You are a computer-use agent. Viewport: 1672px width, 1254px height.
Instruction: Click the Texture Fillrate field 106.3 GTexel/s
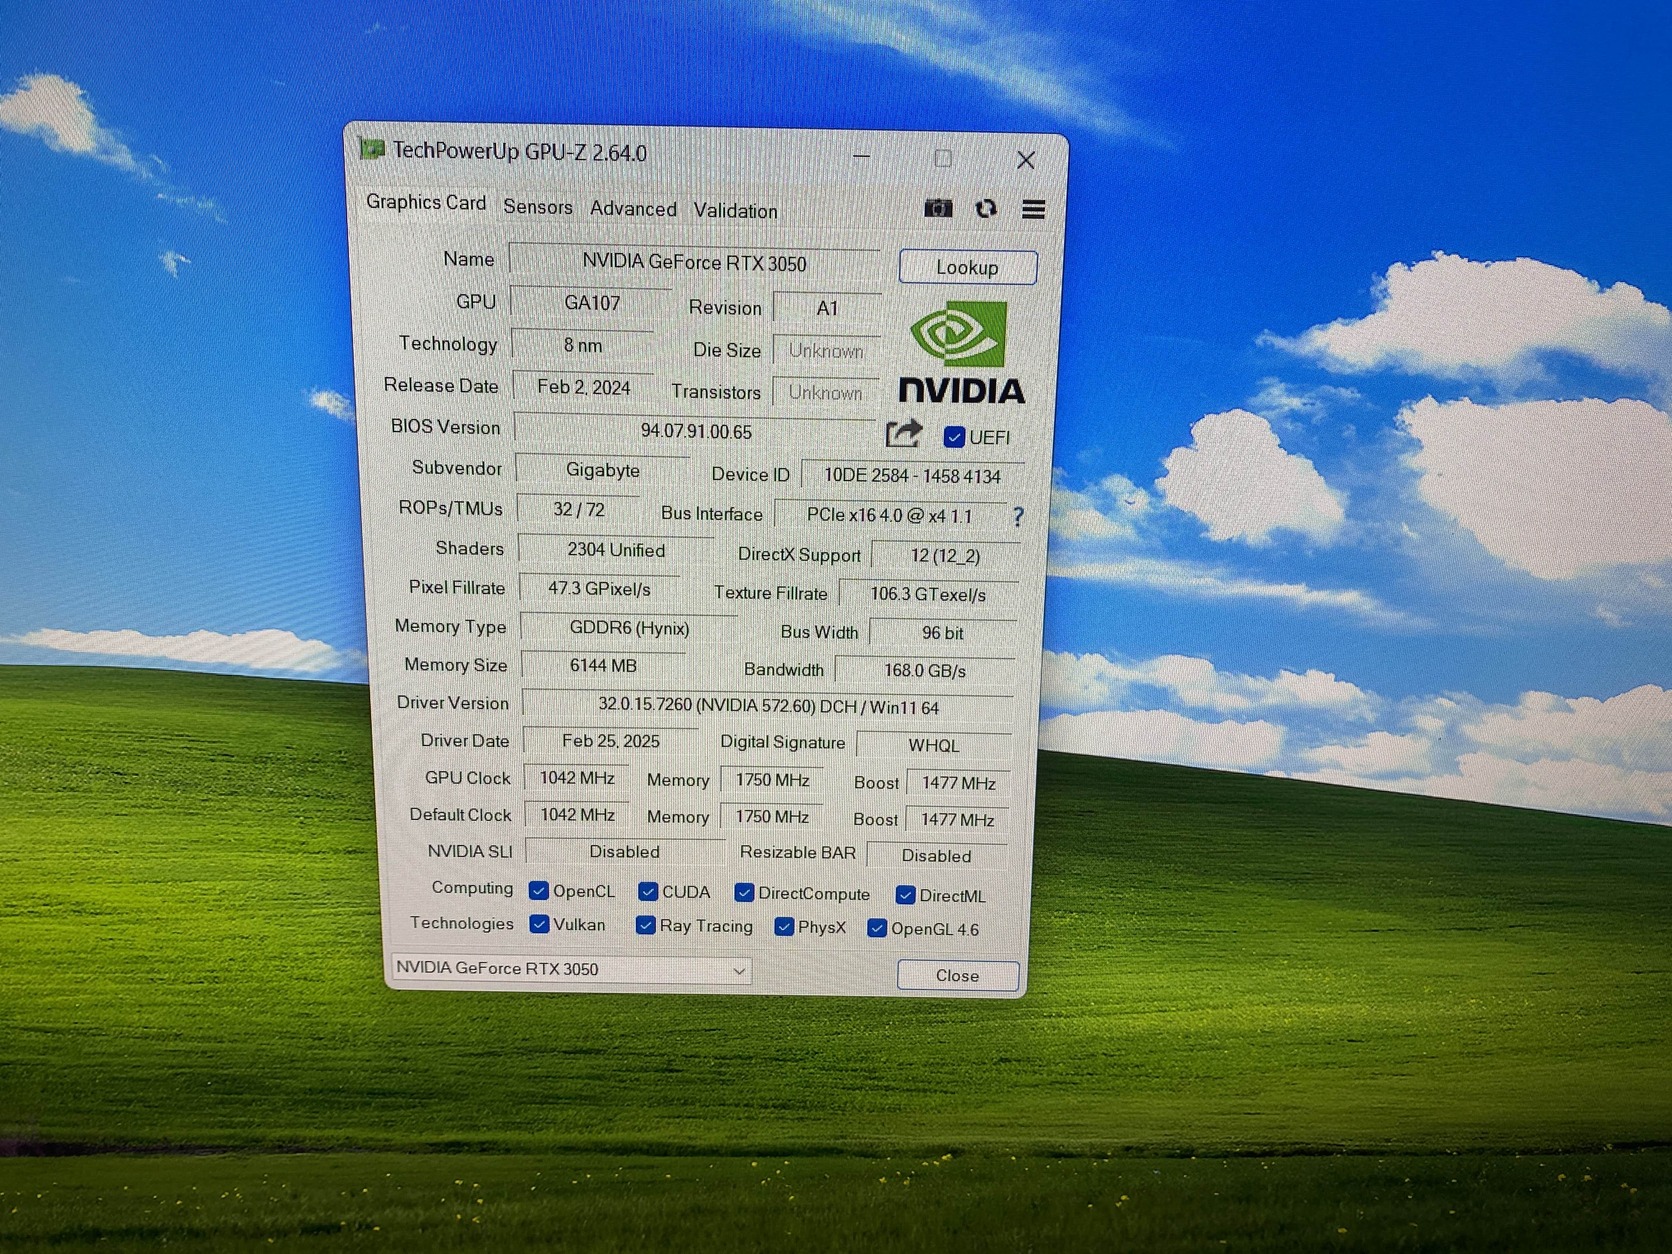tap(928, 594)
